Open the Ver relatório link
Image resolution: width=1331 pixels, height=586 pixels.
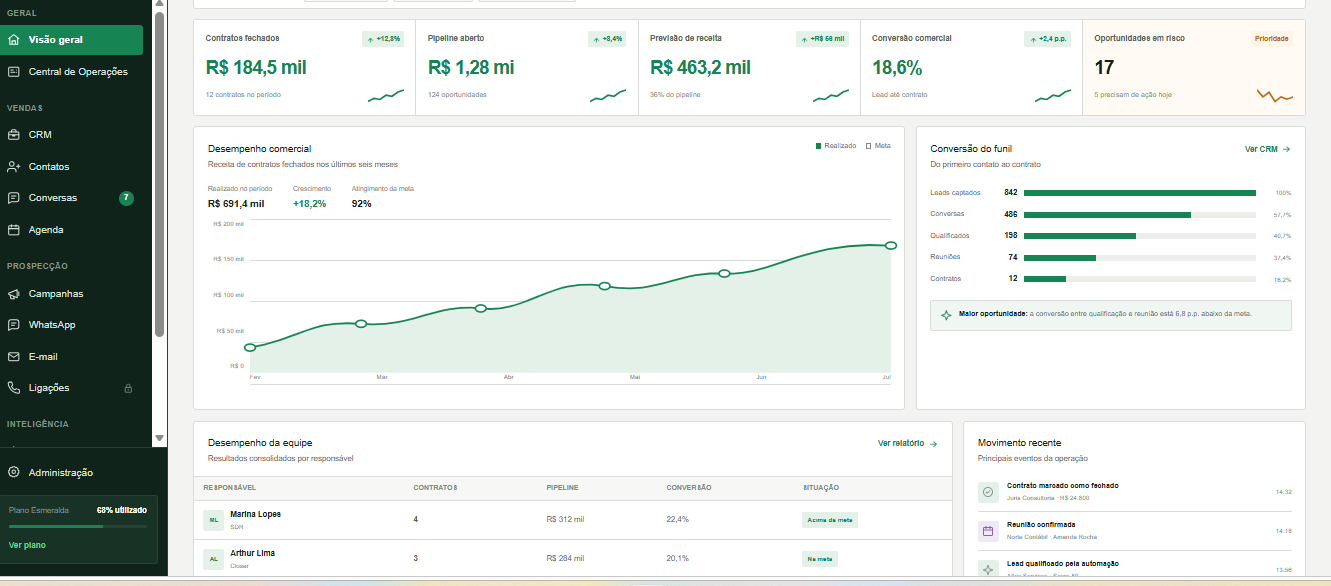click(x=907, y=443)
